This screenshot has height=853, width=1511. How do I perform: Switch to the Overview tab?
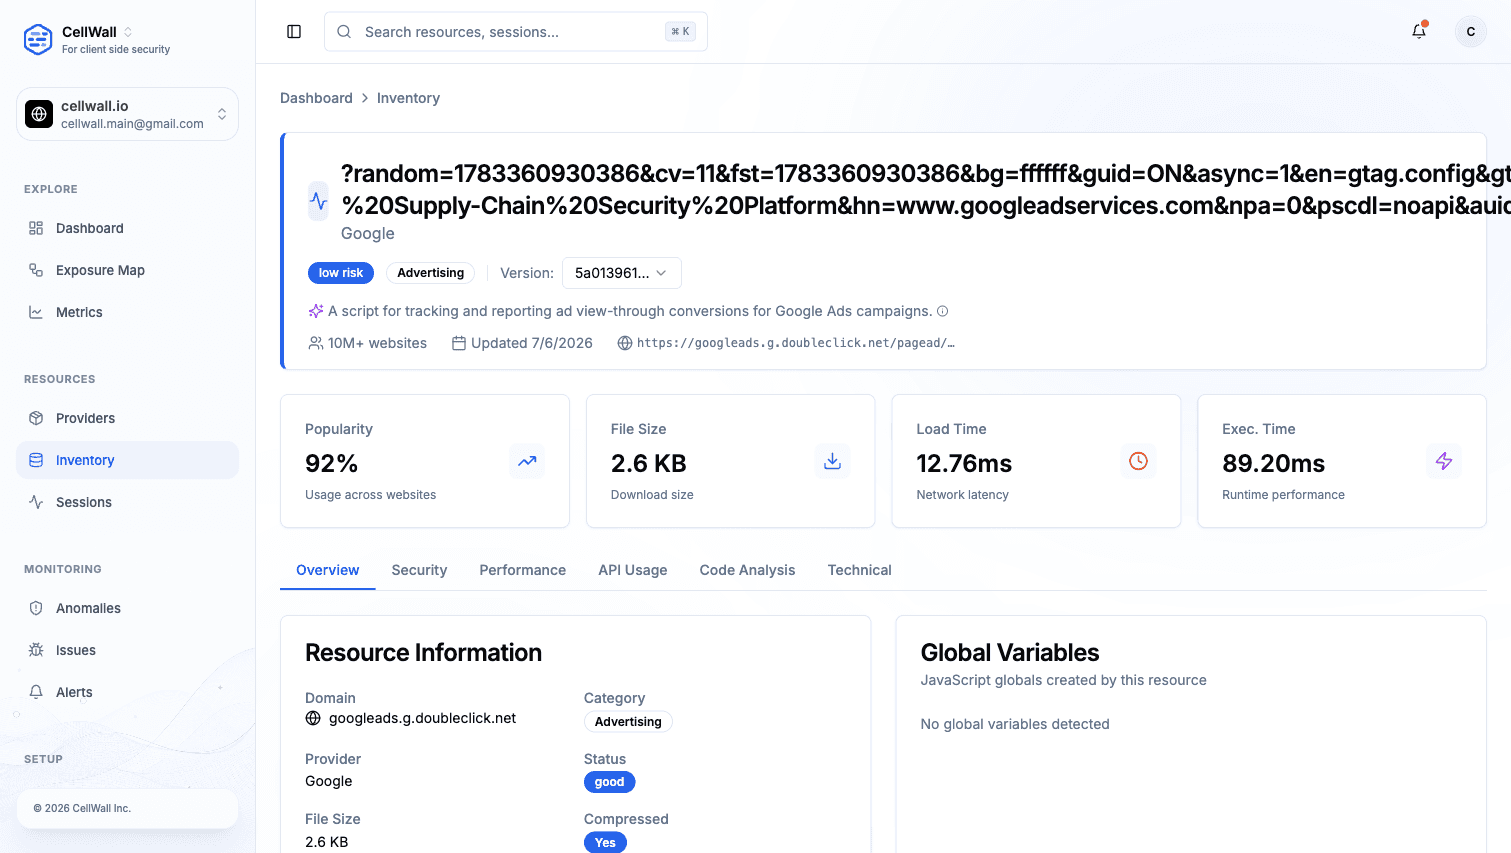pos(328,570)
